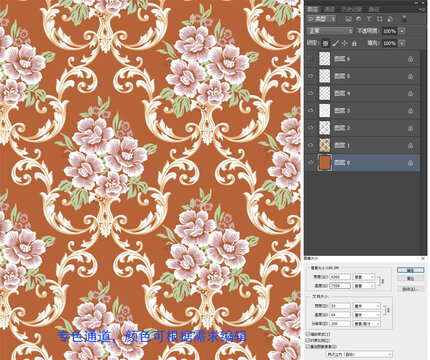Click the resolution field showing 300

[x=340, y=324]
